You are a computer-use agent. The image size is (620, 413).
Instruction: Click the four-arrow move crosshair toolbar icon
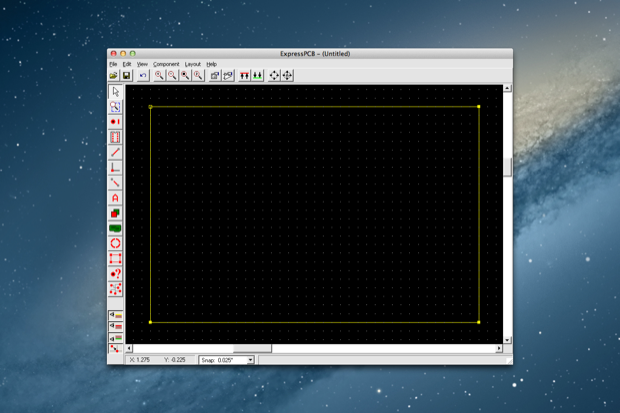[x=287, y=75]
